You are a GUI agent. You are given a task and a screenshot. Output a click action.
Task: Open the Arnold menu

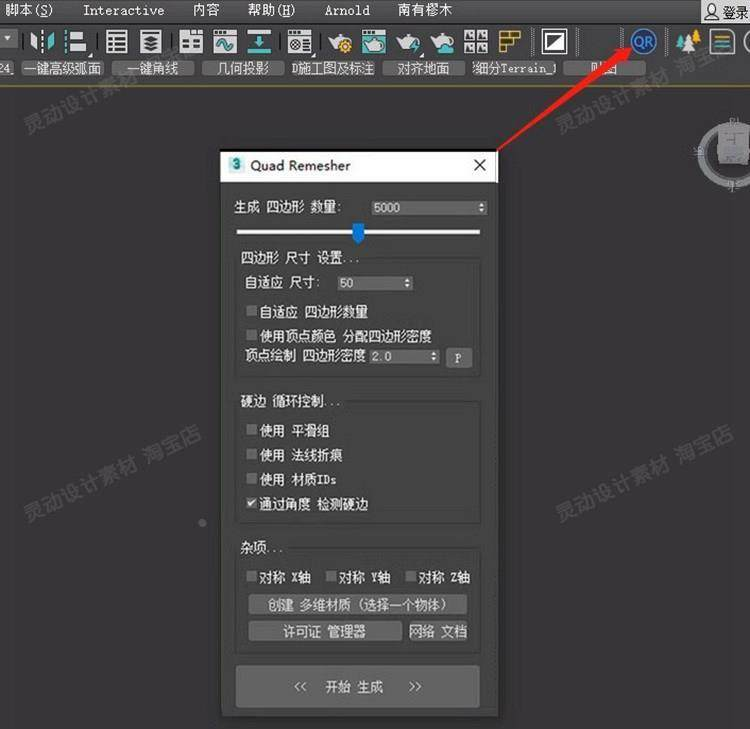pos(347,10)
